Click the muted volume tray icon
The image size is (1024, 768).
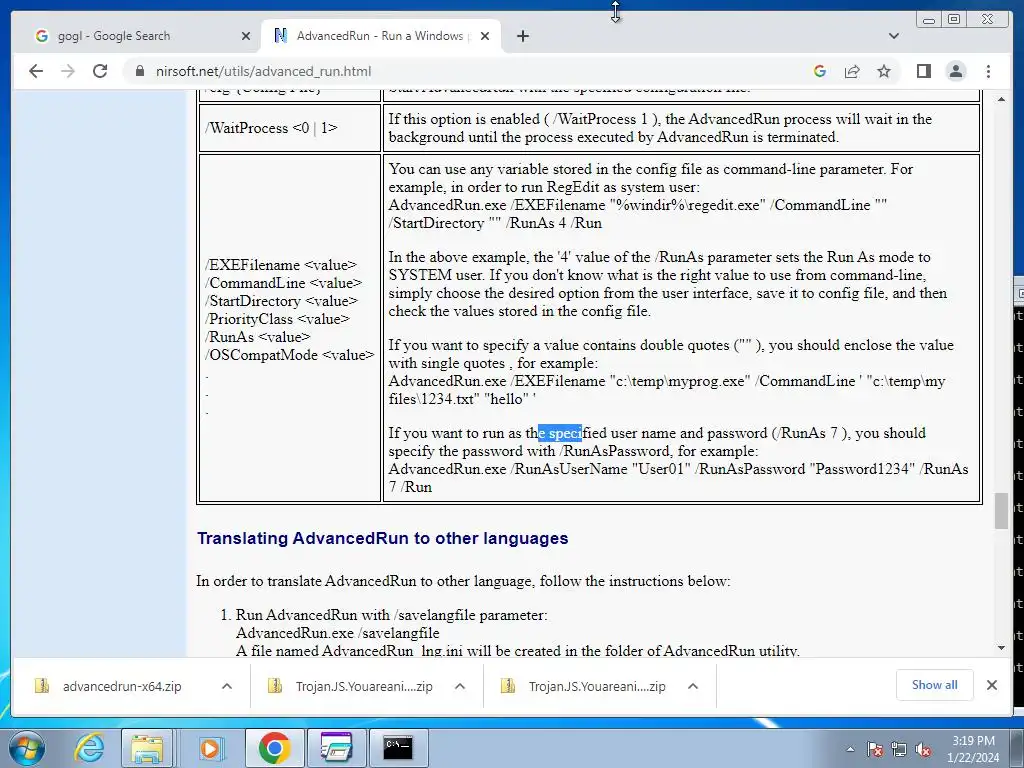[x=923, y=749]
